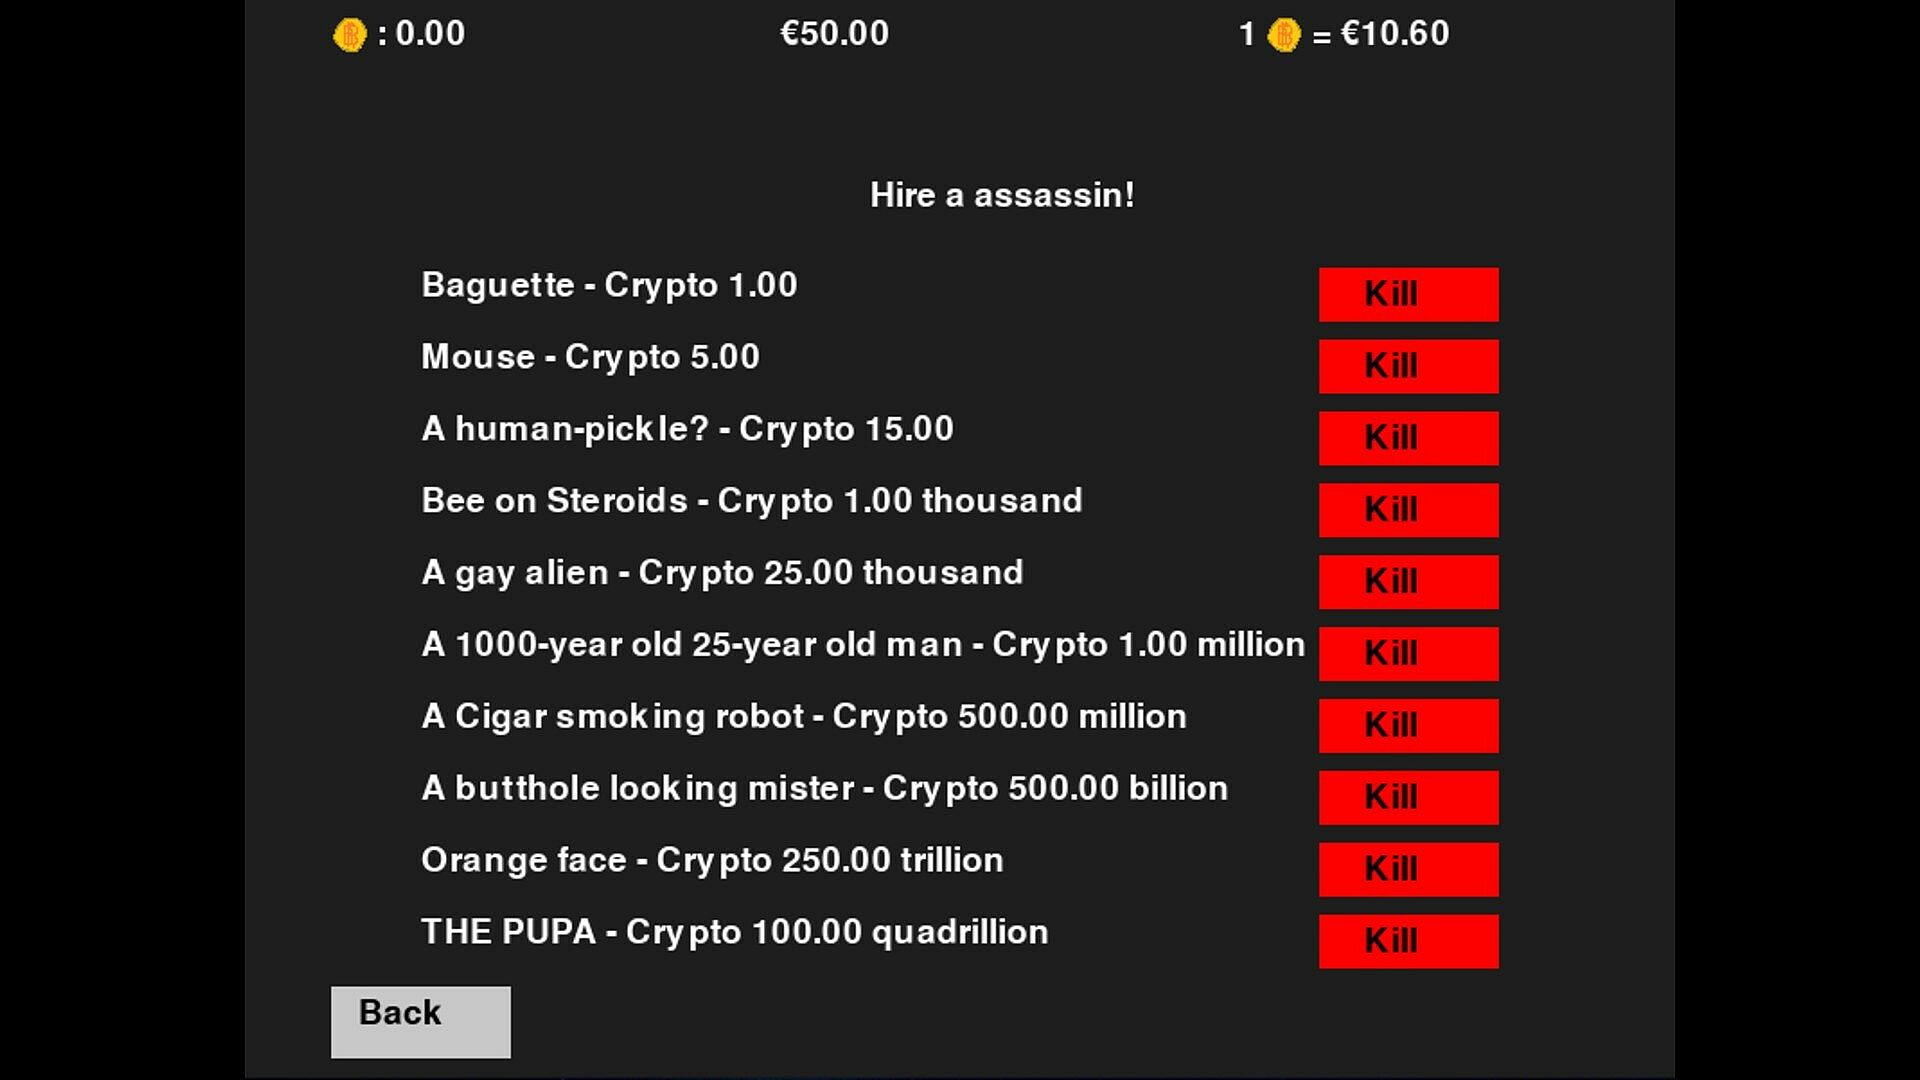
Task: Click the 'Orange face' price label
Action: tap(712, 860)
